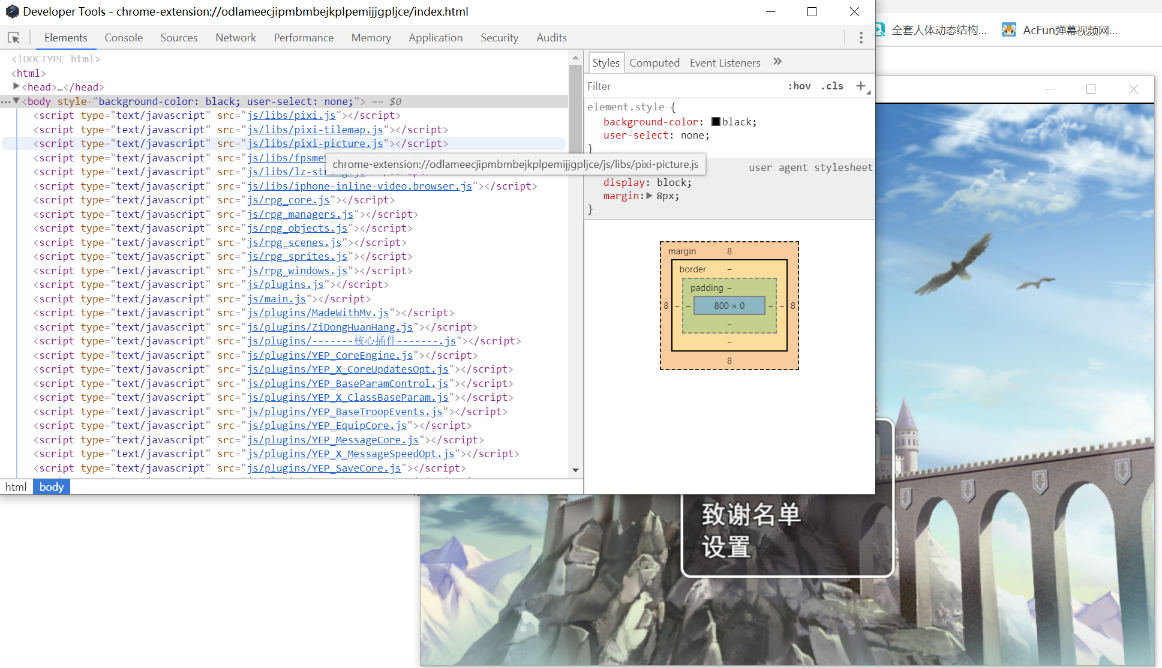Show more style pane tabs via double chevron
The height and width of the screenshot is (668, 1162).
click(x=777, y=62)
